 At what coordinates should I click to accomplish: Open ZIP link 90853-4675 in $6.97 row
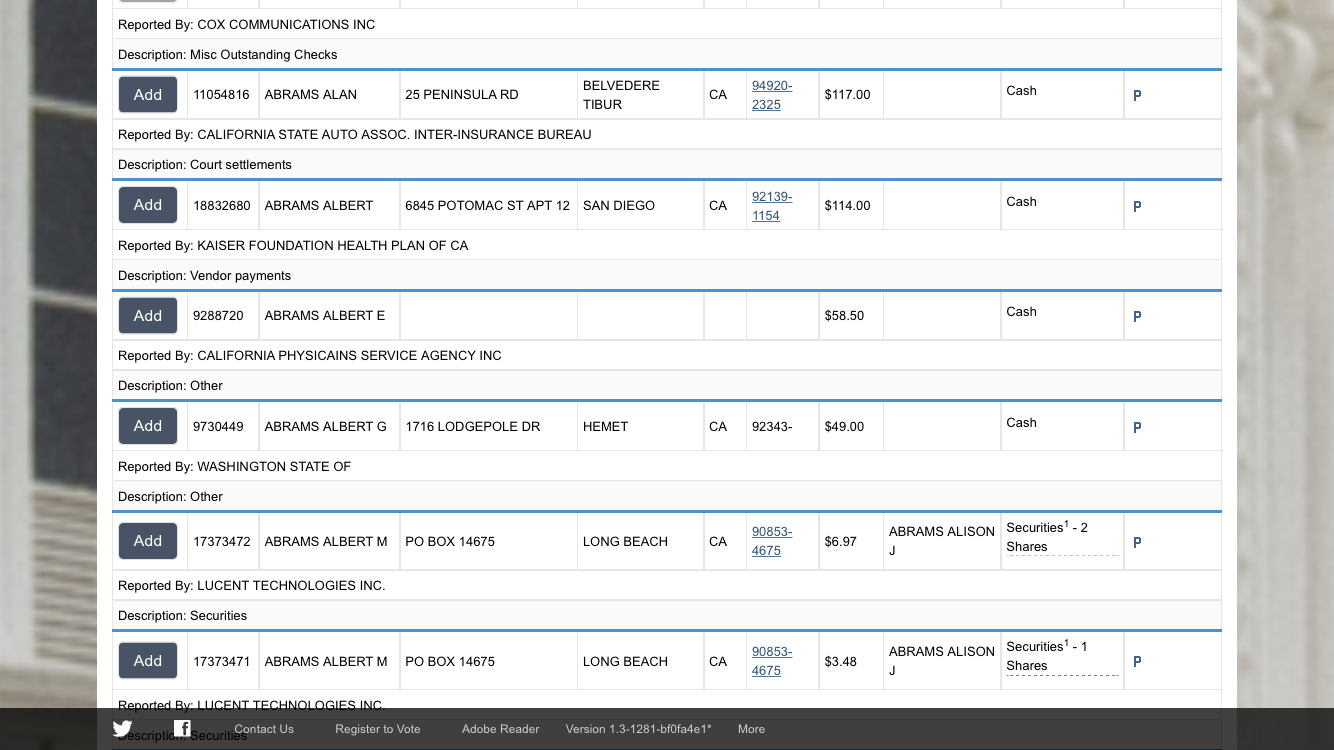point(772,541)
